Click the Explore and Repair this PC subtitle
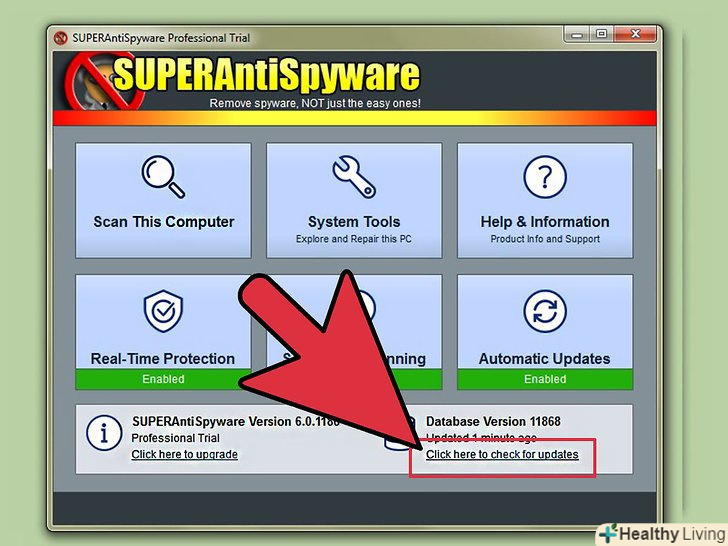Image resolution: width=728 pixels, height=546 pixels. (354, 239)
